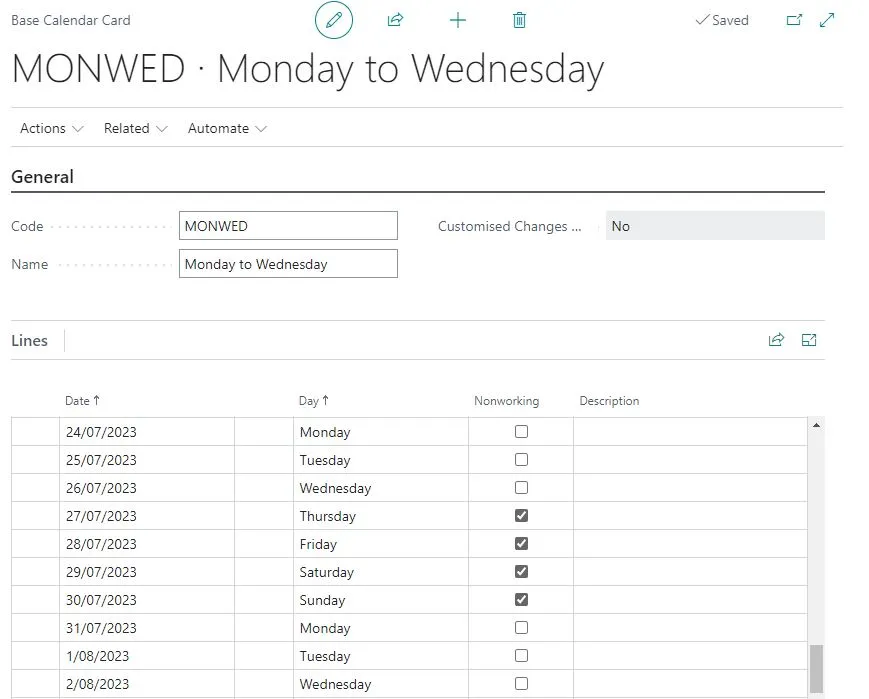Check Nonworking for 24/07/2023 Monday

(x=522, y=431)
